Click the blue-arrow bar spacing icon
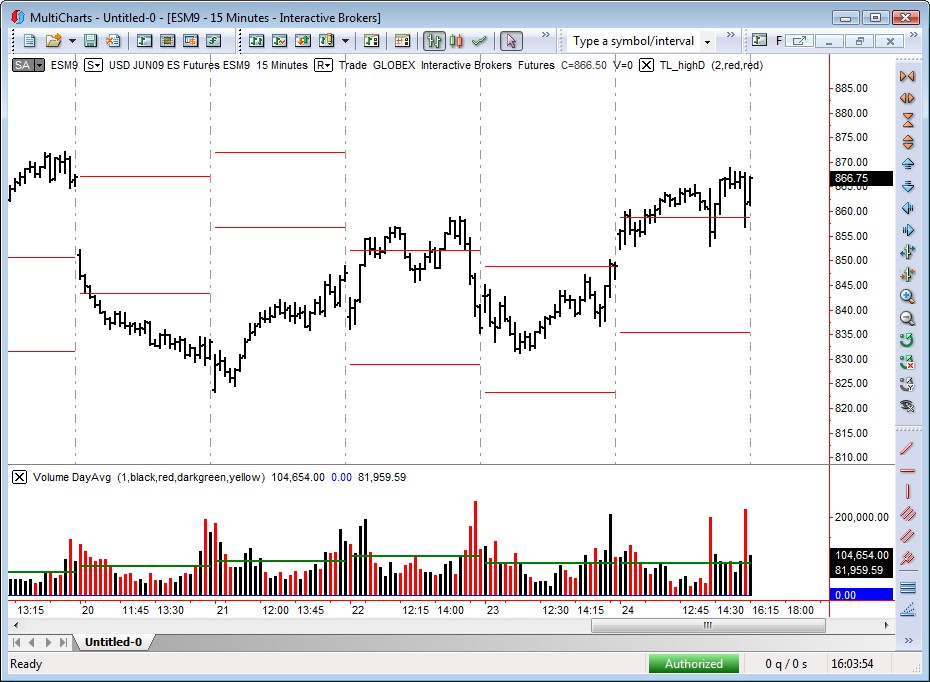The height and width of the screenshot is (682, 930). 907,252
